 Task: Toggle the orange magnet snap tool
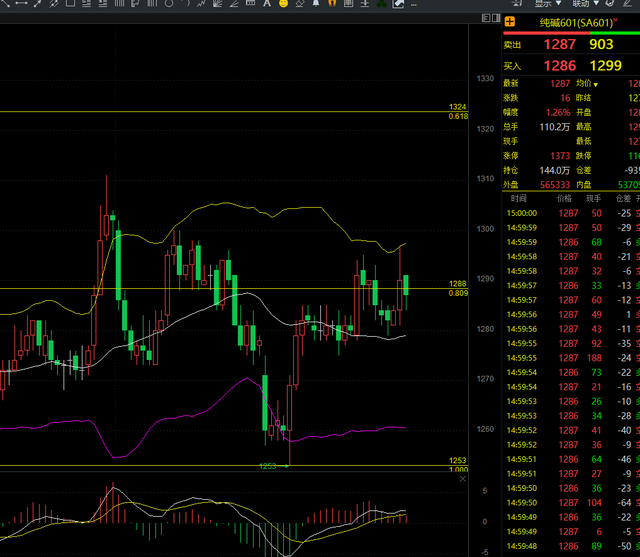[332, 3]
